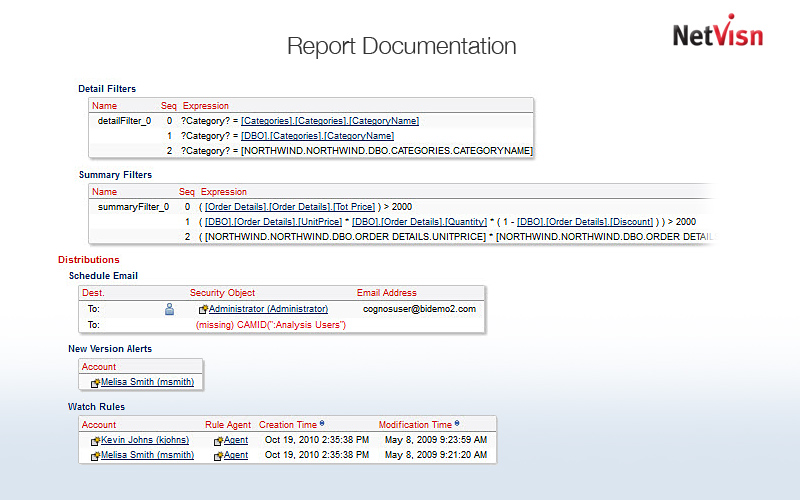Open the [Categories].[Categories].[CategoryName] expression link
This screenshot has width=800, height=500.
tap(330, 121)
